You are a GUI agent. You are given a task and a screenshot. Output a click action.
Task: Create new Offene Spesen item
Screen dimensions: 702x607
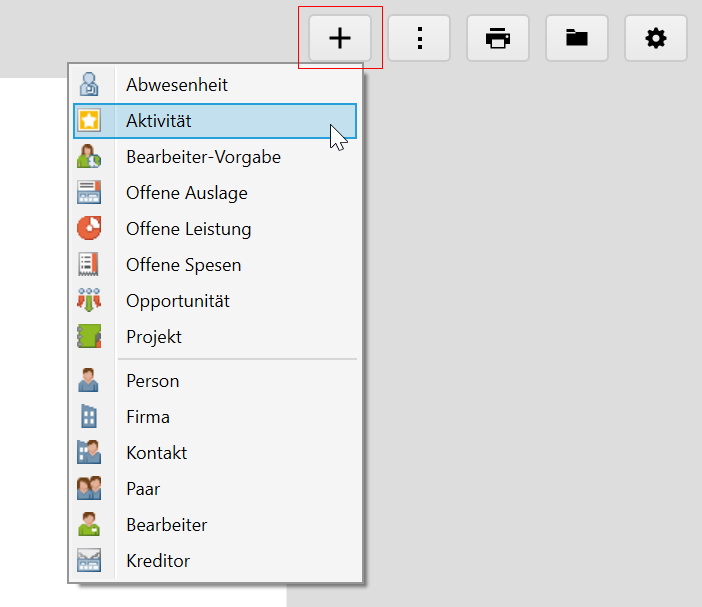[x=183, y=265]
